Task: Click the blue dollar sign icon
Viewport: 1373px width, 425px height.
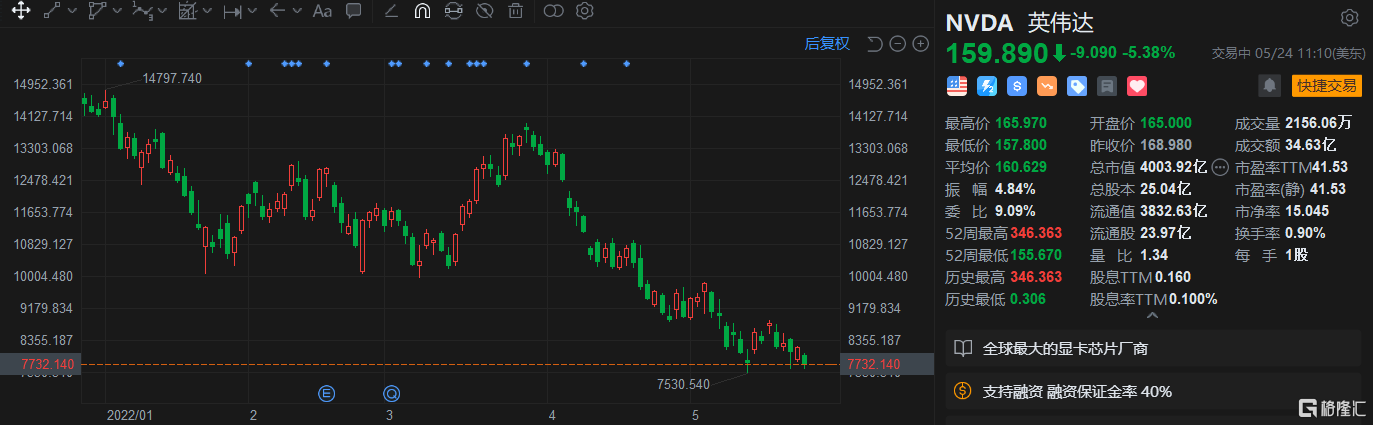Action: click(x=1017, y=86)
